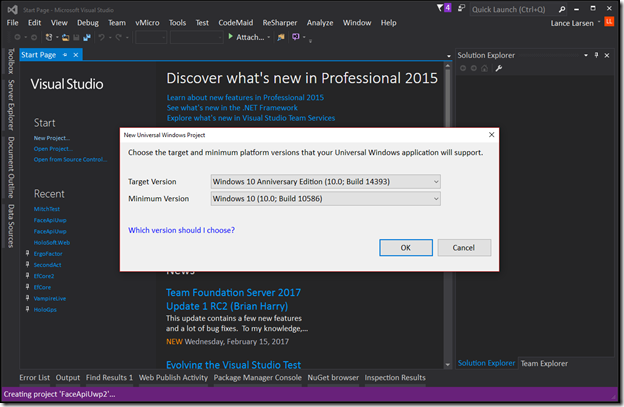
Task: Open the Team Foundation Server 2017 news link
Action: [x=233, y=299]
